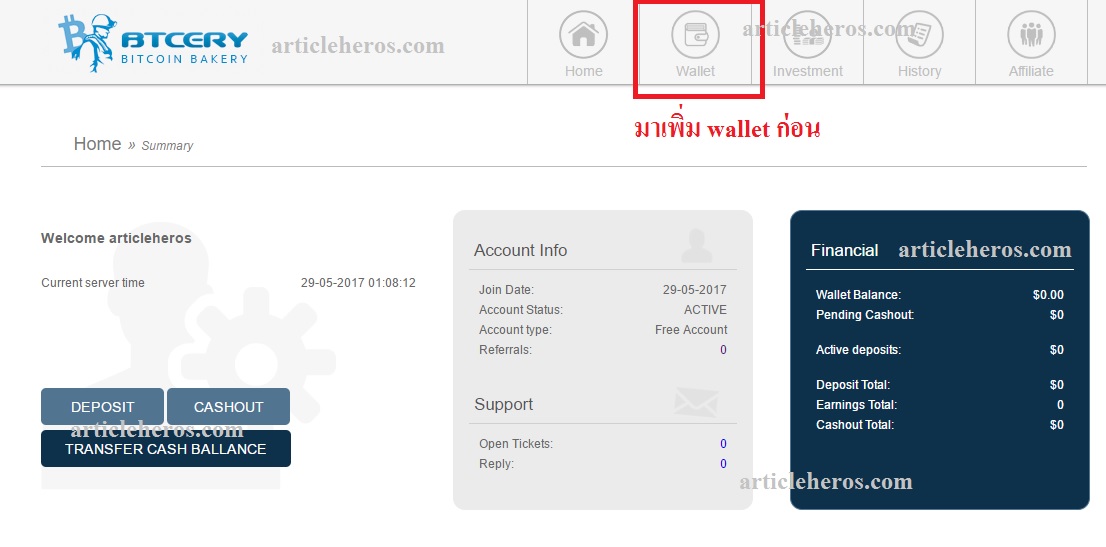Open the Reply count link

(723, 464)
